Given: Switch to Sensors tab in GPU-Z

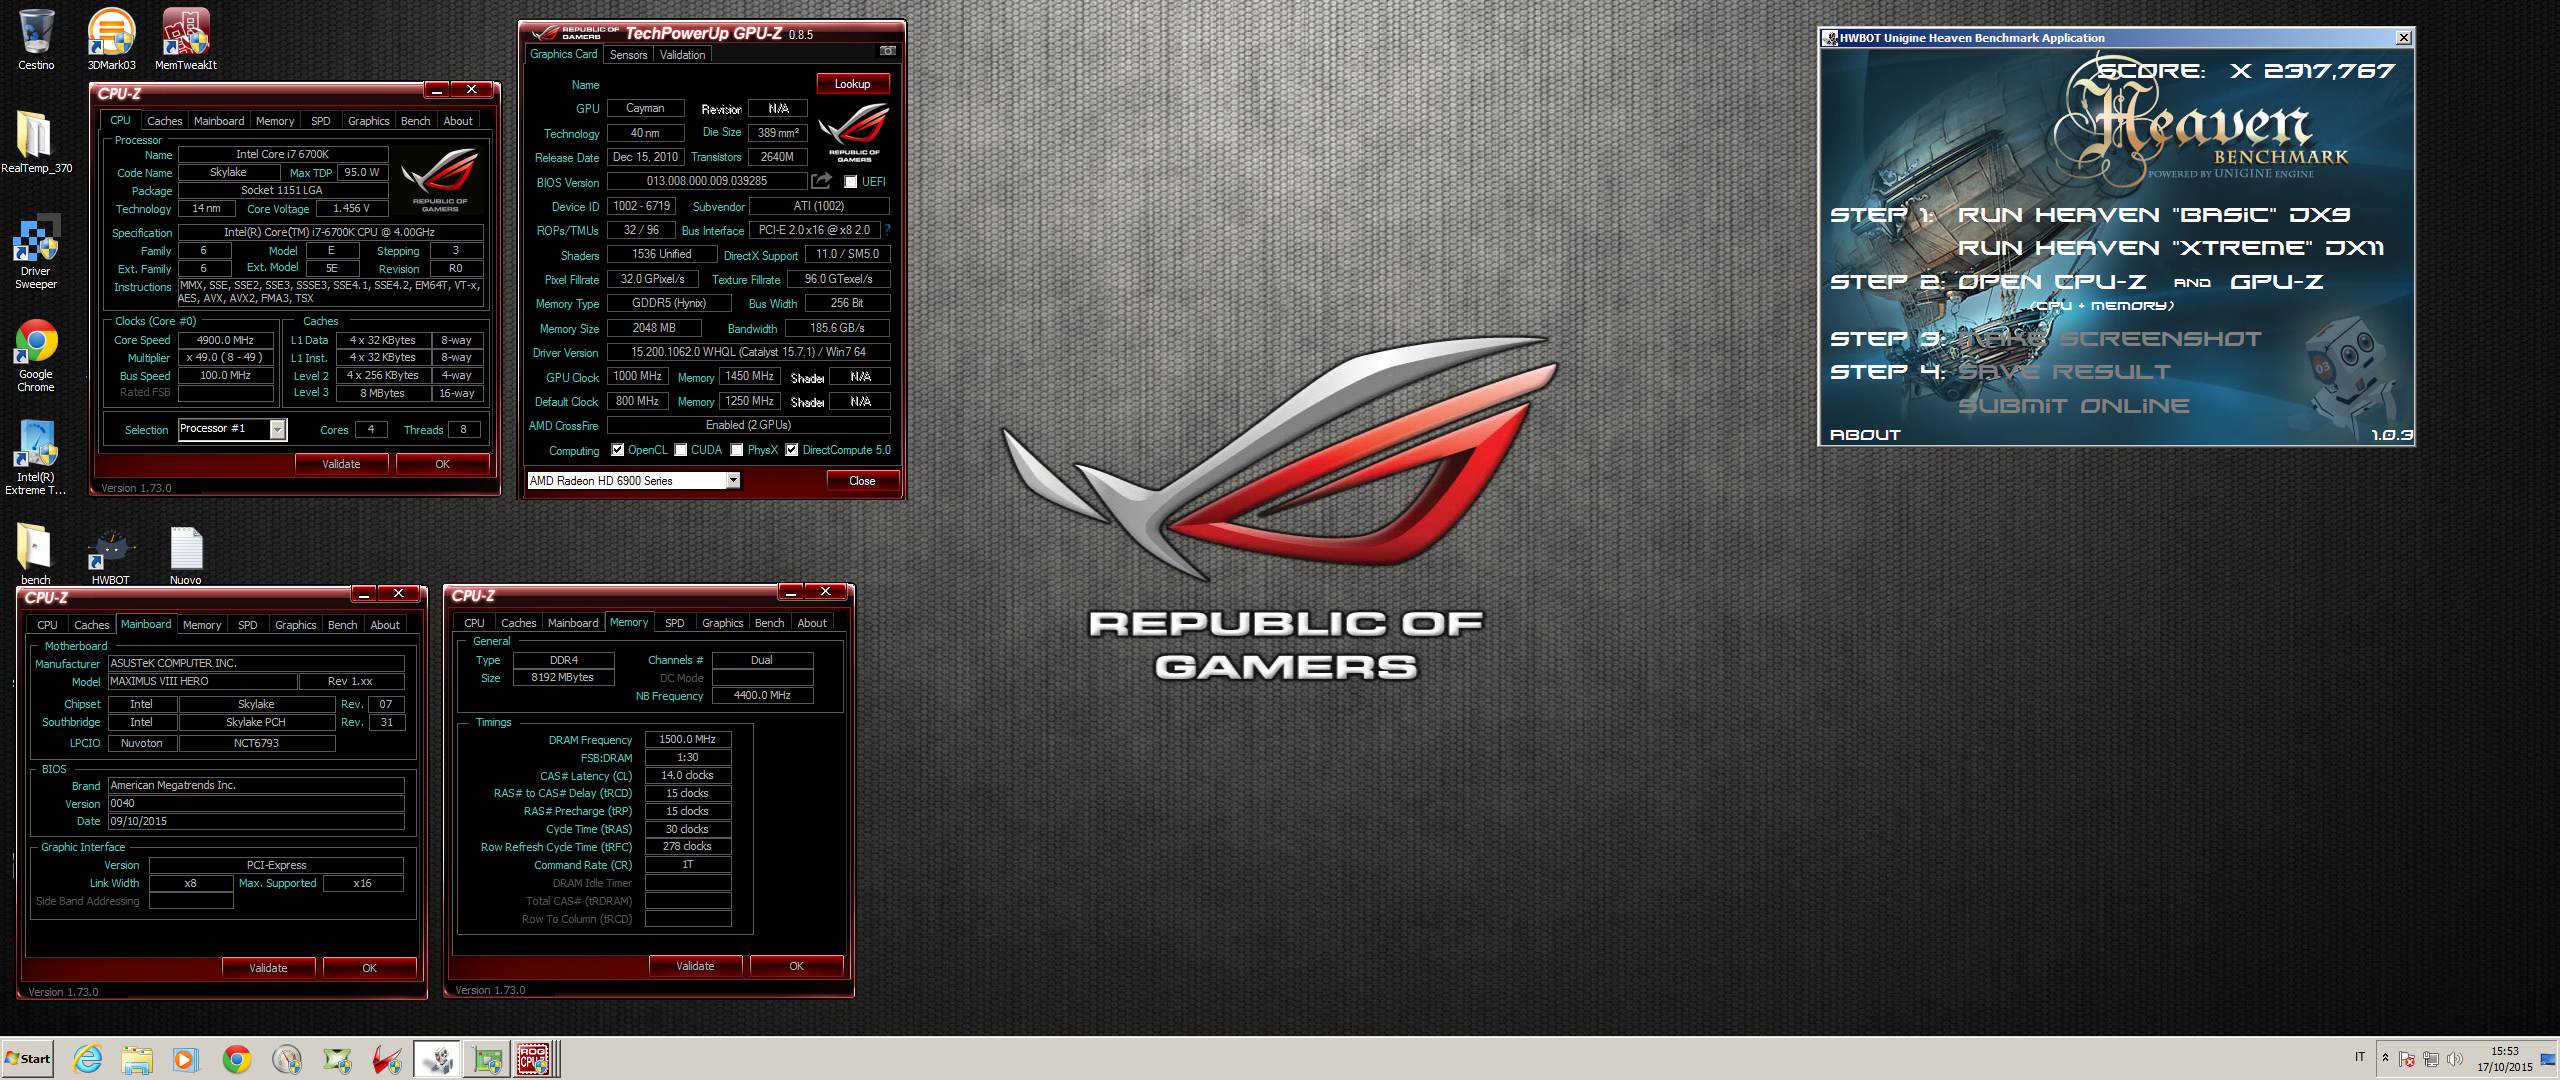Looking at the screenshot, I should [x=628, y=55].
